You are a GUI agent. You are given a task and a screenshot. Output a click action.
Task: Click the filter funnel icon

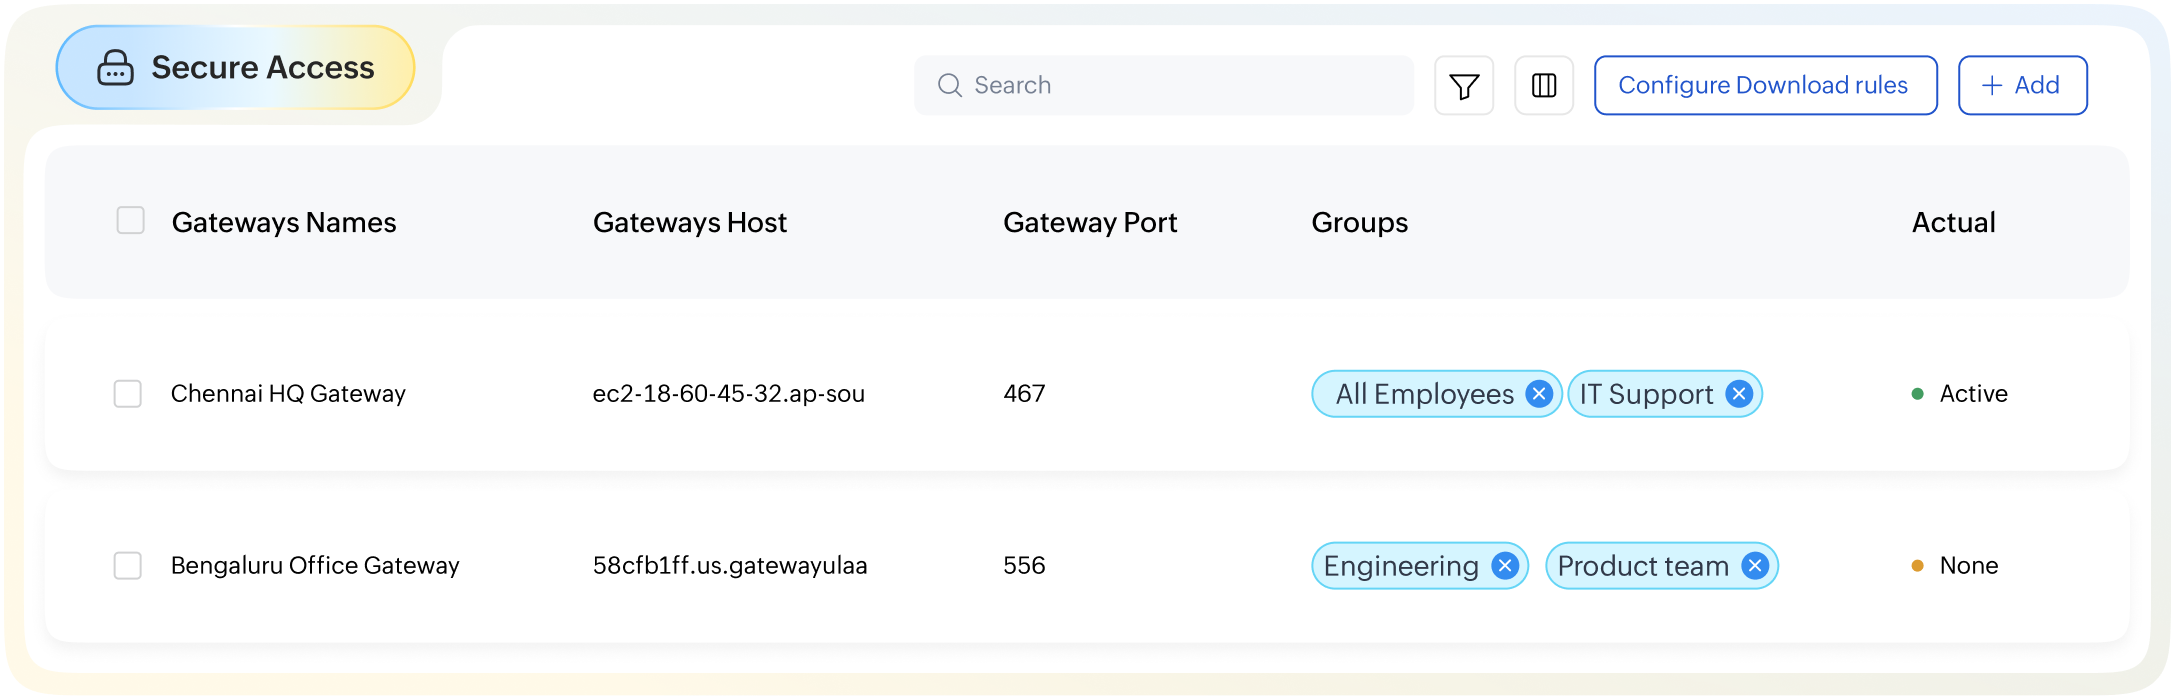coord(1464,86)
